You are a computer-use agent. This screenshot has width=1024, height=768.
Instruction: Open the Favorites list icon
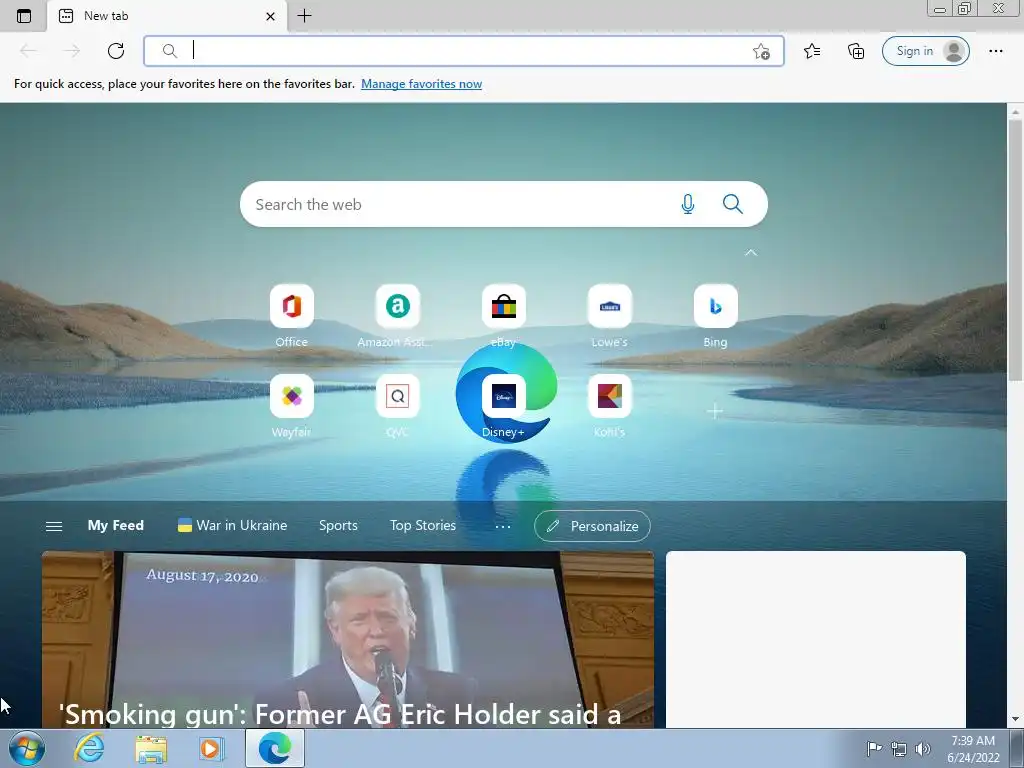point(812,51)
